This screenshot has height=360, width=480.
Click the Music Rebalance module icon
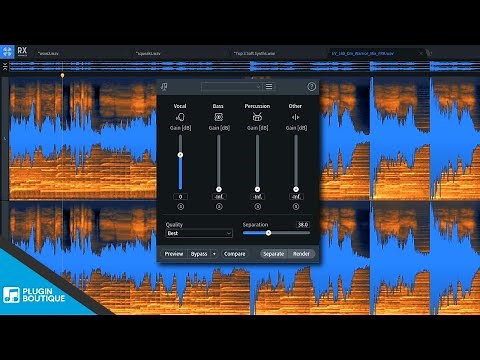pyautogui.click(x=164, y=87)
